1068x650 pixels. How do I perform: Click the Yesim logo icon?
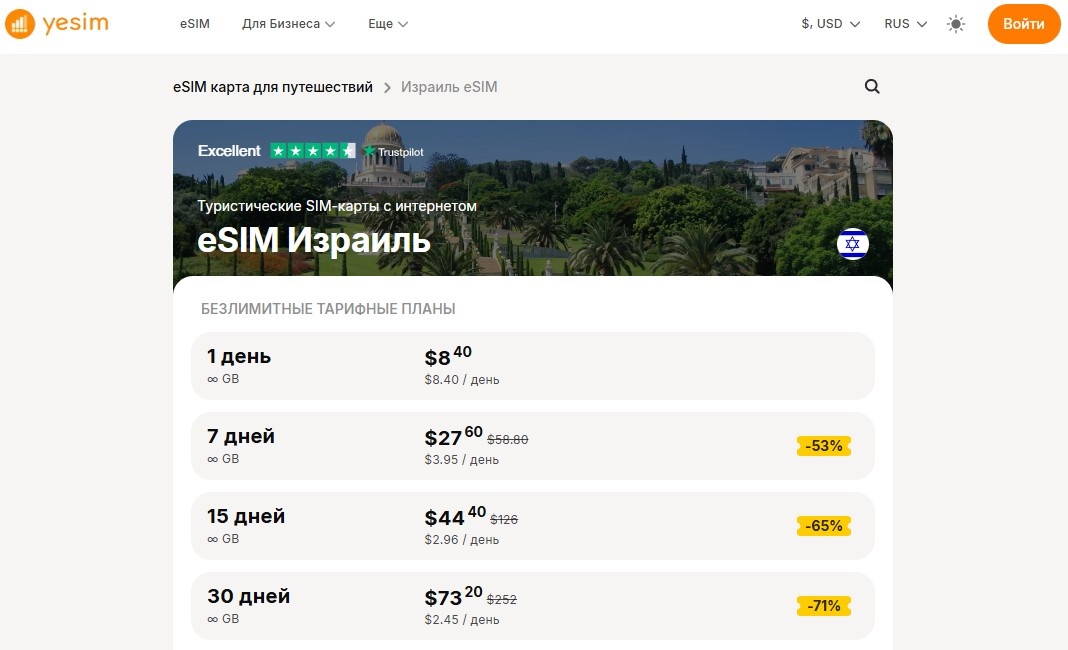coord(19,24)
